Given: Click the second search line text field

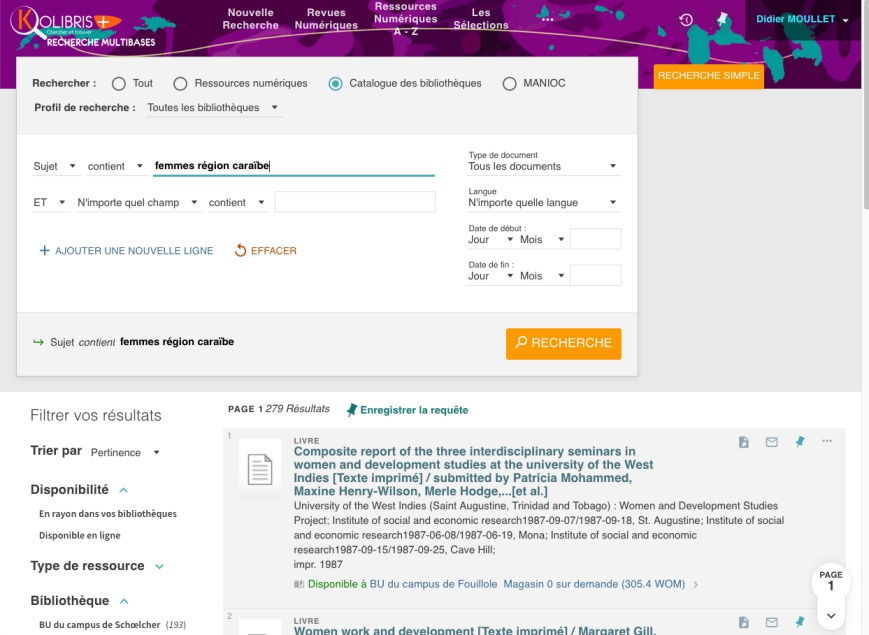Looking at the screenshot, I should click(x=355, y=202).
